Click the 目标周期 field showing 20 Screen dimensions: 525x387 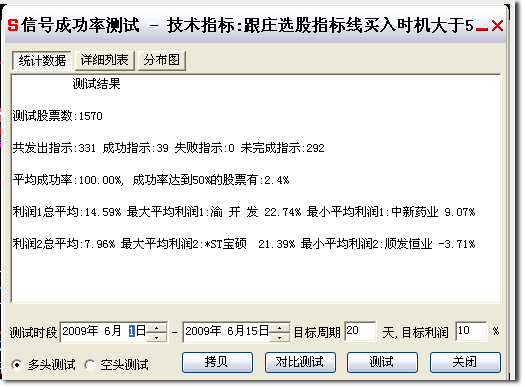pyautogui.click(x=360, y=331)
